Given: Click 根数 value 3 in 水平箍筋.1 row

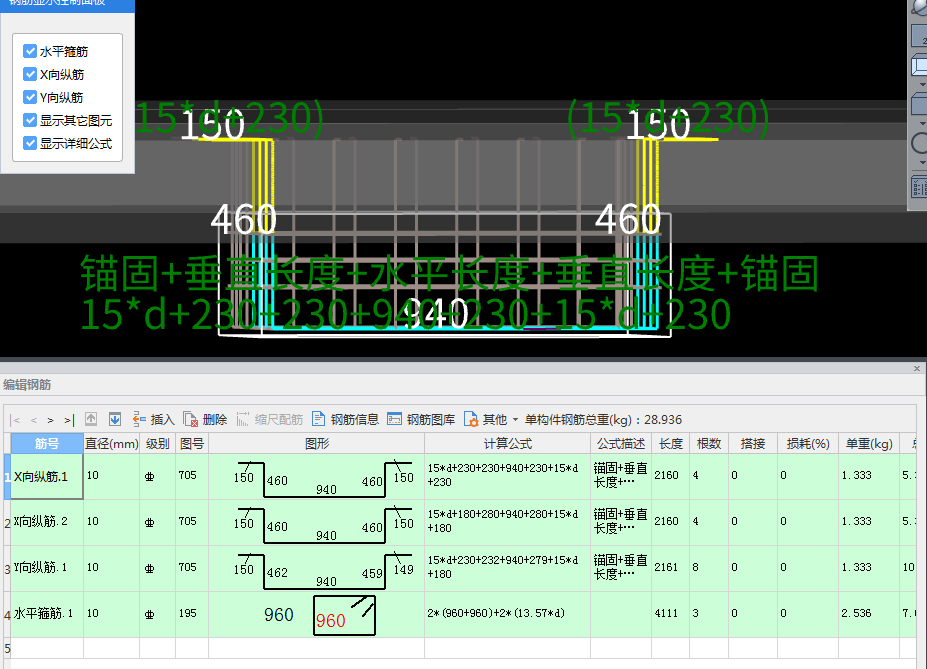Looking at the screenshot, I should (x=695, y=613).
